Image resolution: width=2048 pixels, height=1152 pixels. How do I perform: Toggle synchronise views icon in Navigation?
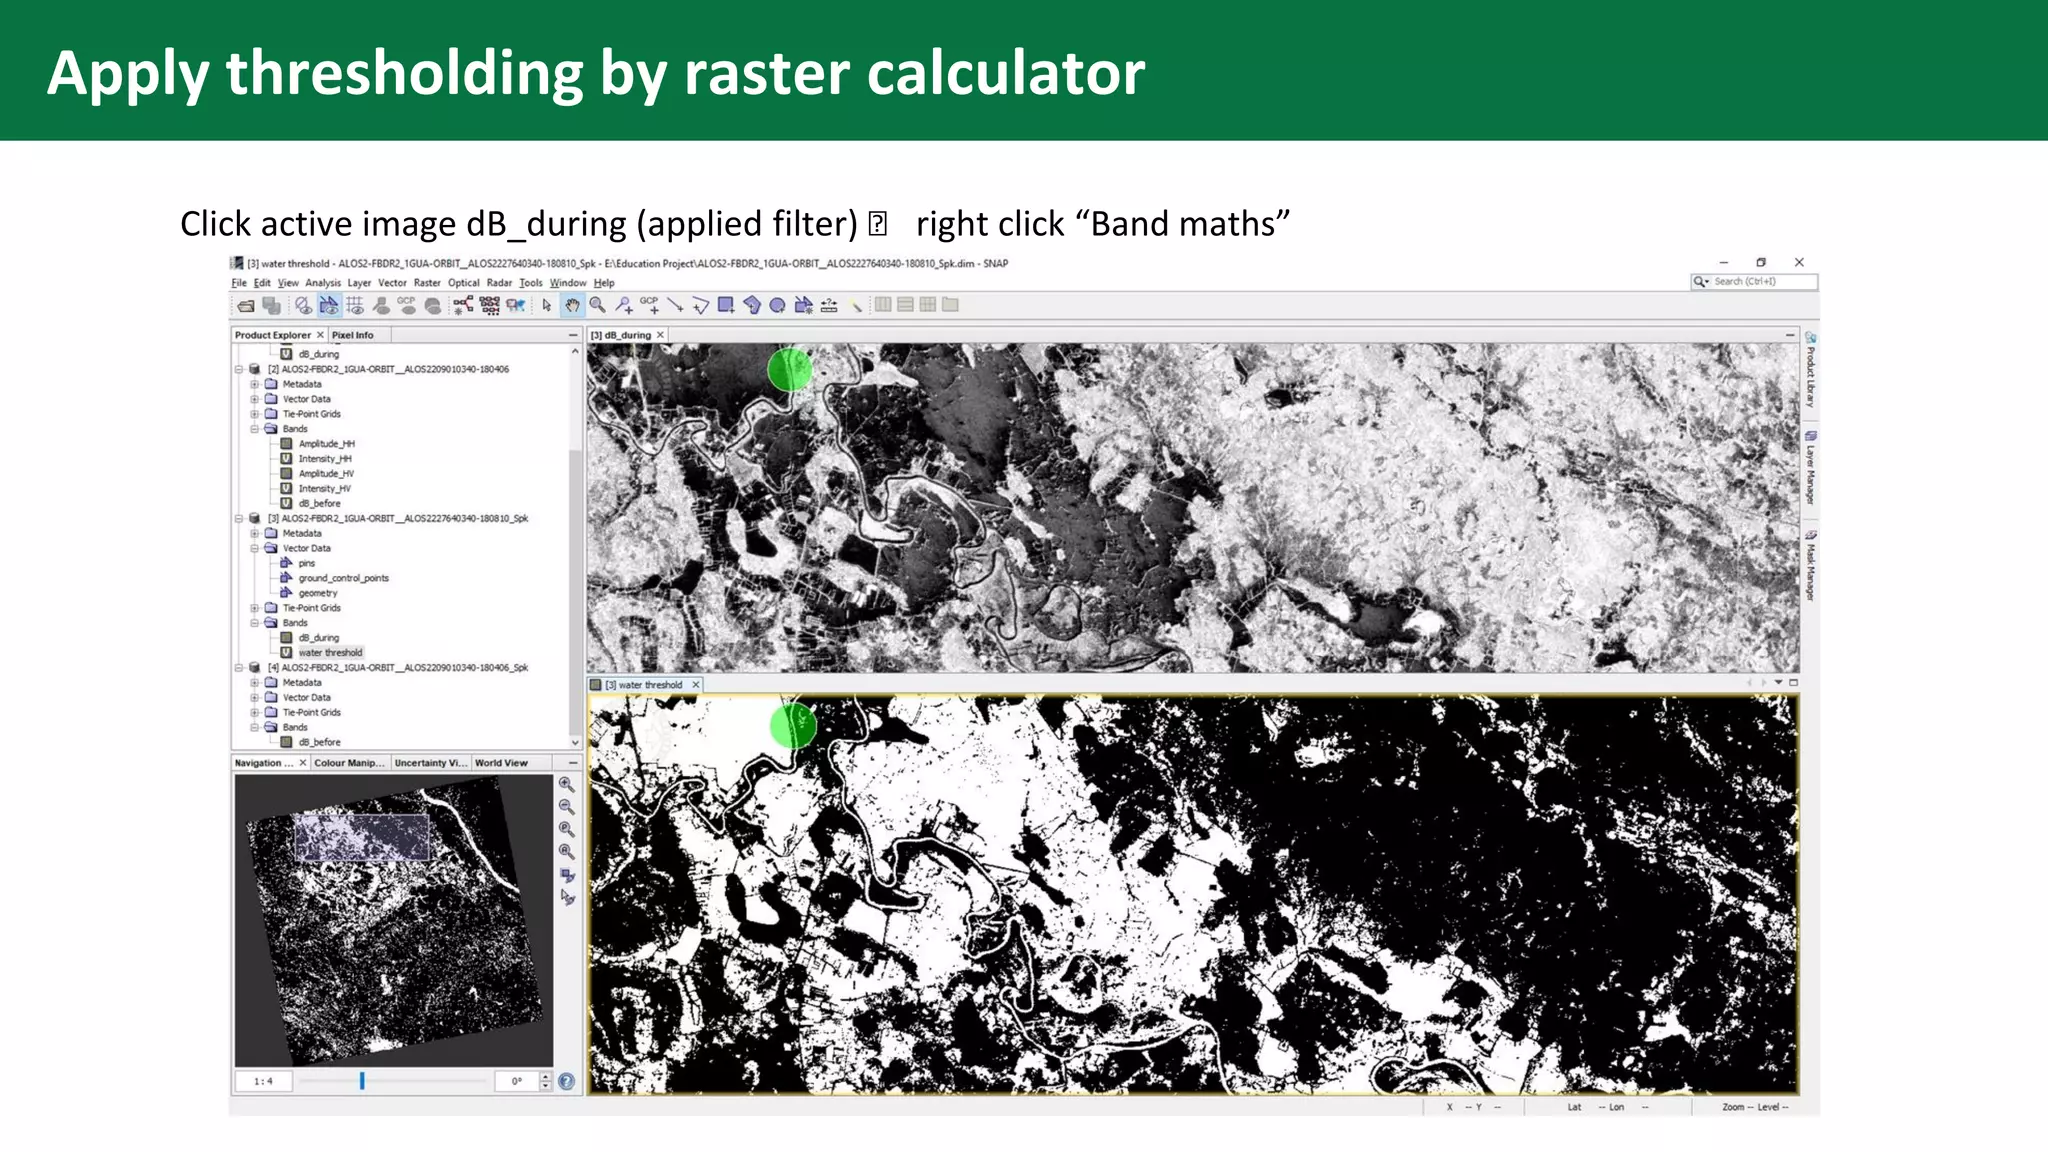[567, 875]
